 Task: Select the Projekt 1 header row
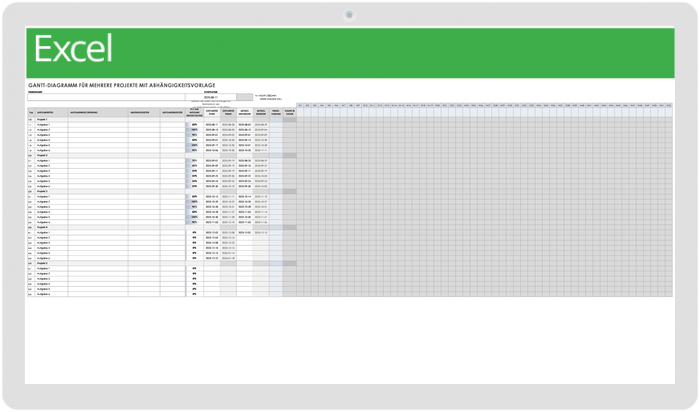[x=162, y=120]
